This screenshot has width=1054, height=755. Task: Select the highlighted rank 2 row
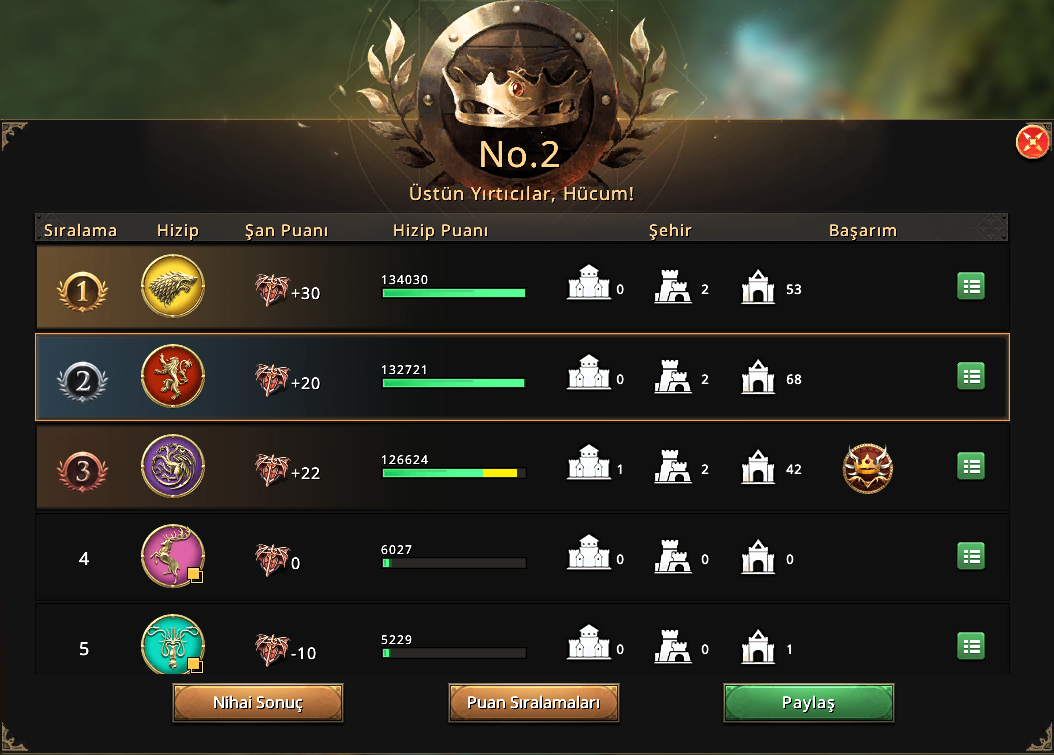[x=522, y=377]
